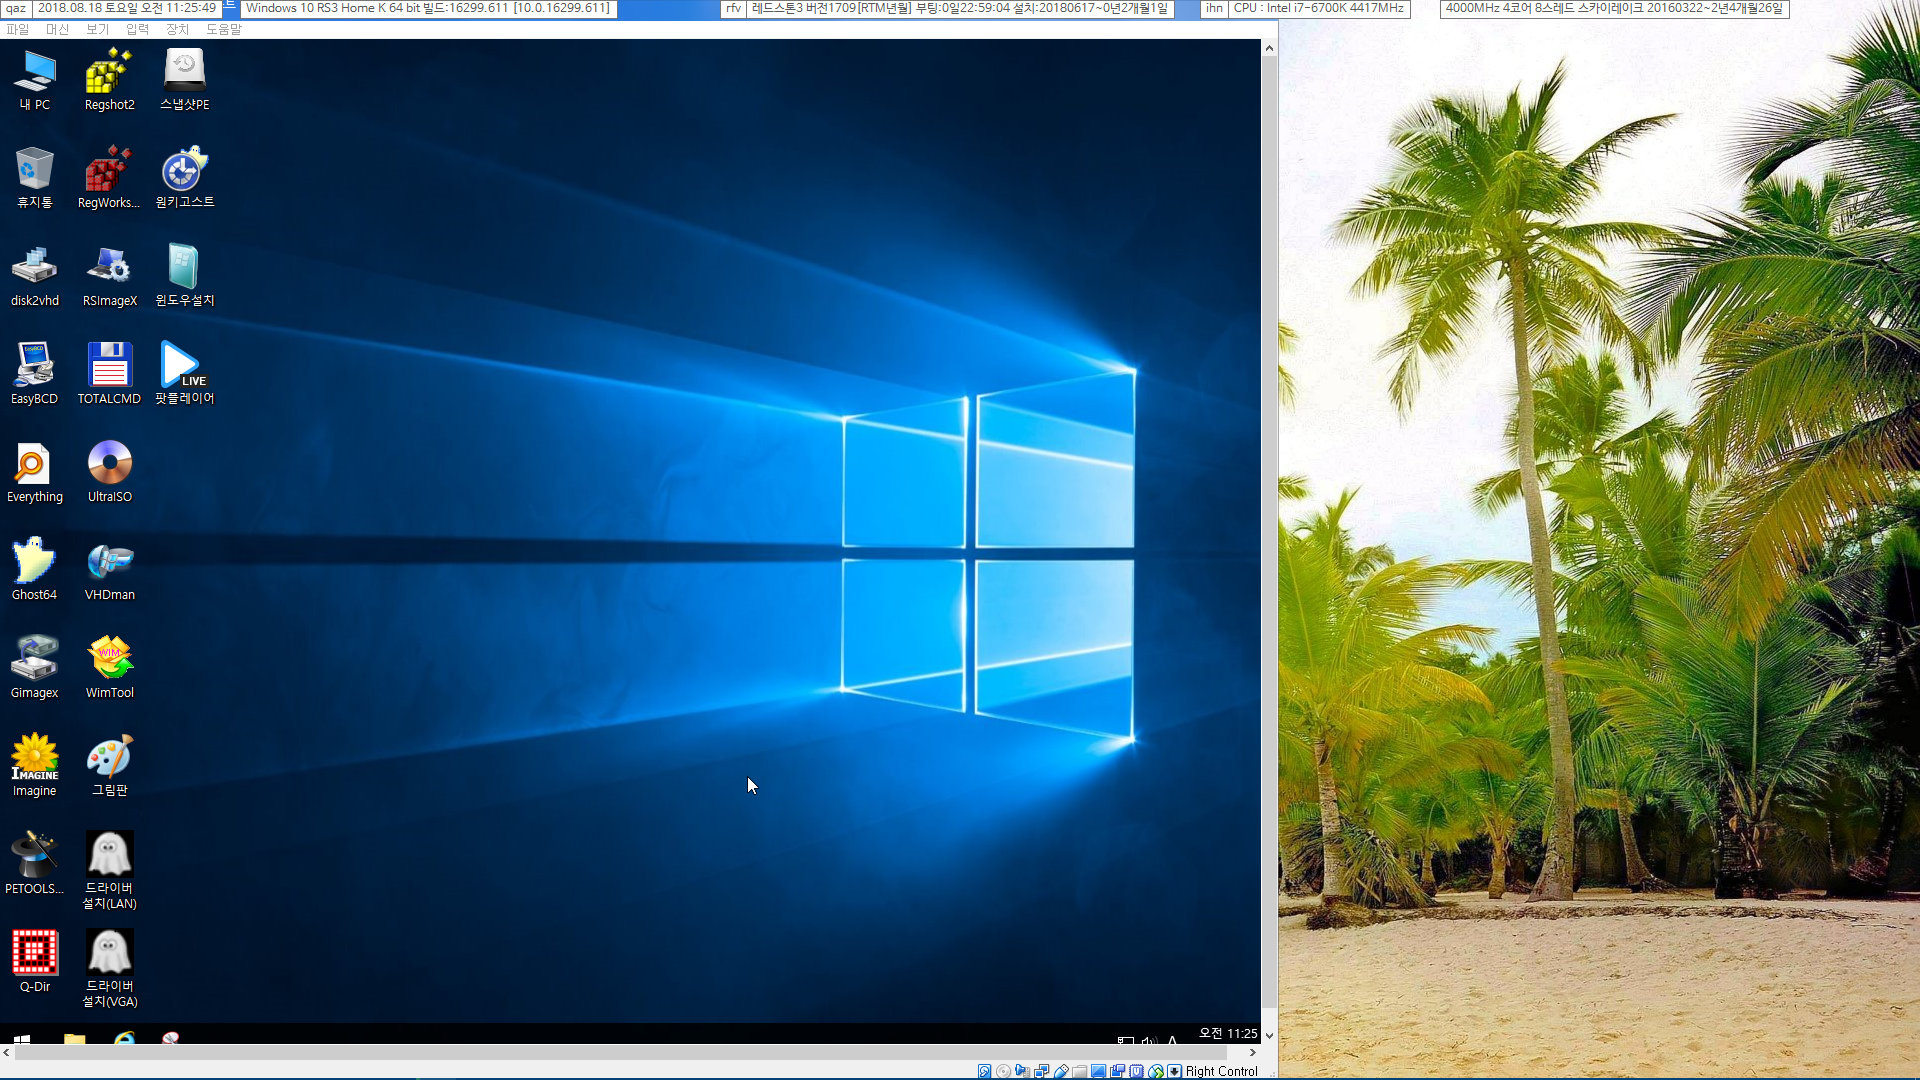Open the 내 PC desktop icon
1920x1080 pixels.
point(35,80)
